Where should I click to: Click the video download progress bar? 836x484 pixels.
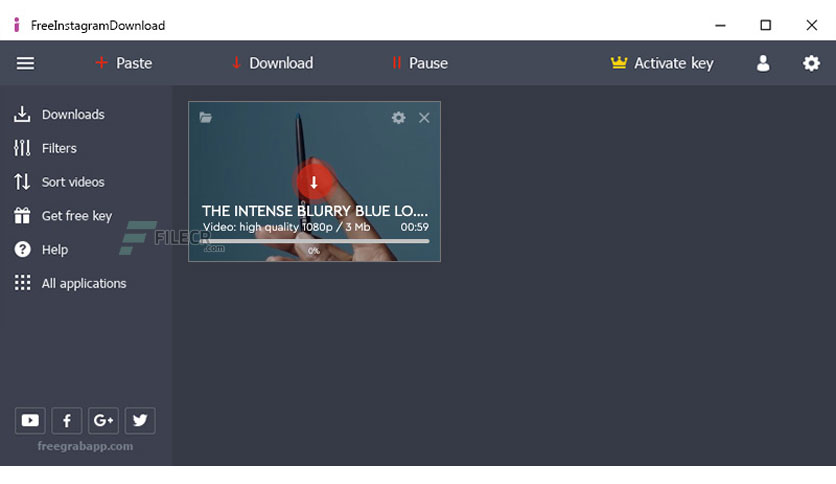(x=315, y=241)
